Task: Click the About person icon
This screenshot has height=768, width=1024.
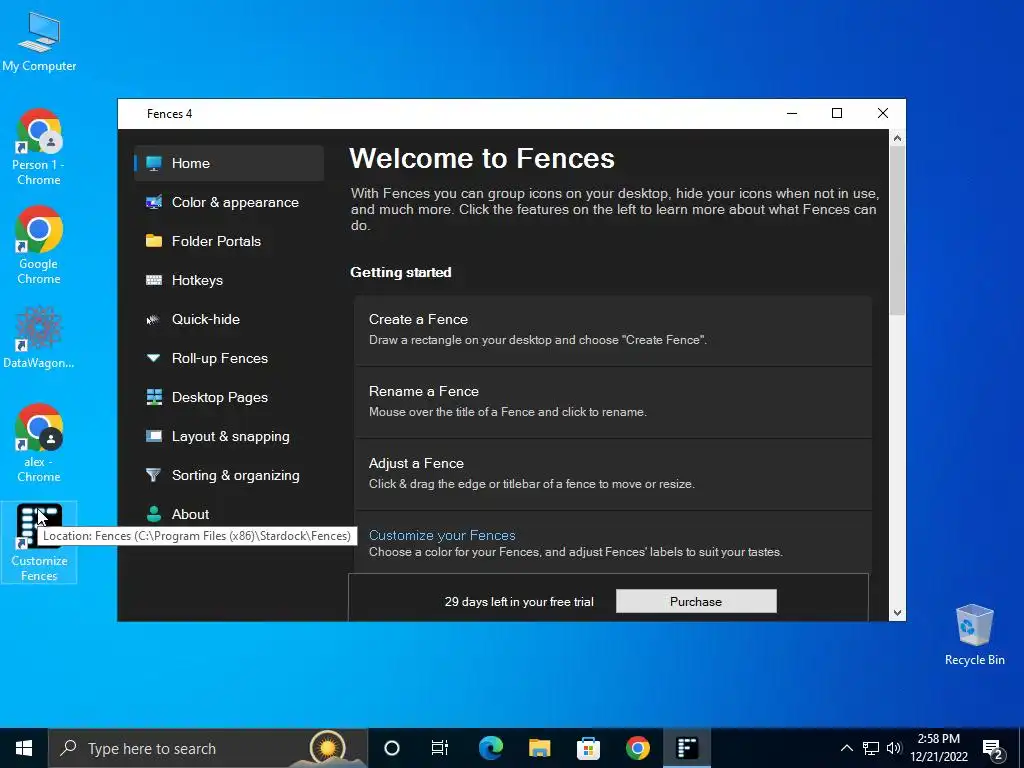Action: pyautogui.click(x=154, y=514)
